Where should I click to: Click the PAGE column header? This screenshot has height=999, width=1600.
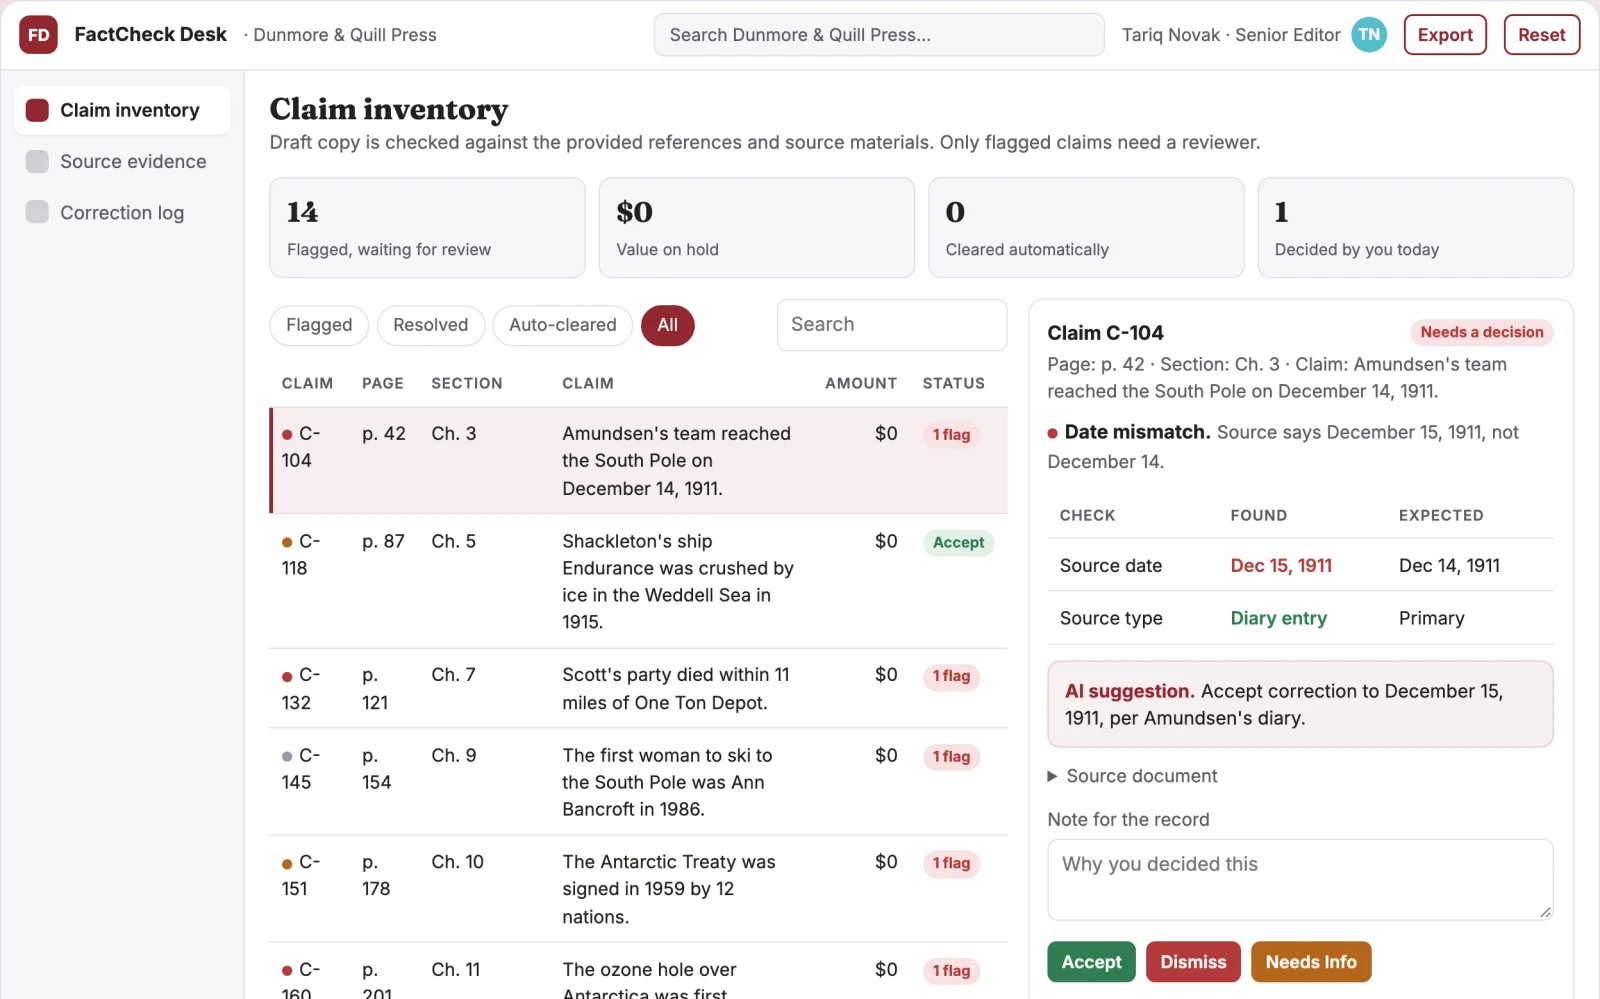(x=383, y=383)
